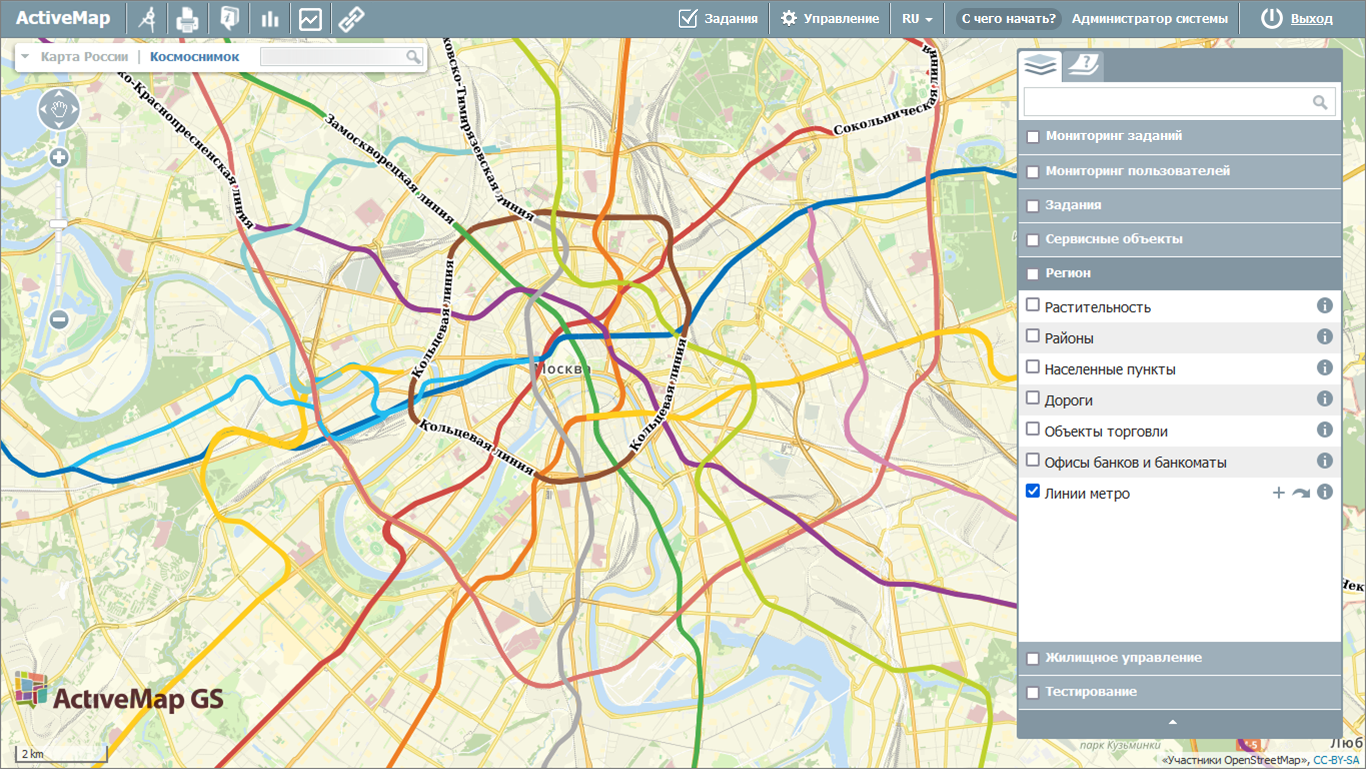The width and height of the screenshot is (1366, 769).
Task: Enable the Районы layer checkbox
Action: point(1034,337)
